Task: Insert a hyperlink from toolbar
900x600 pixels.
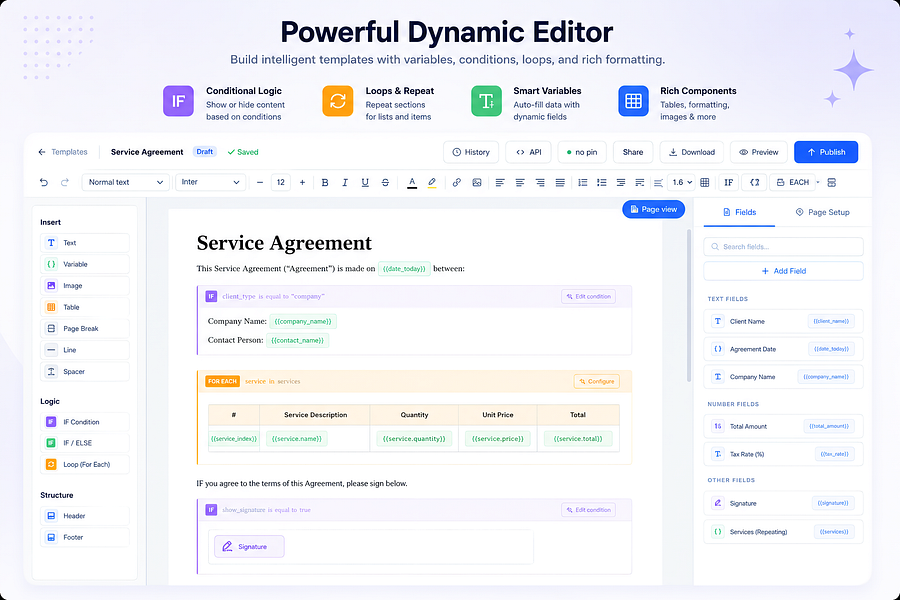Action: 457,183
